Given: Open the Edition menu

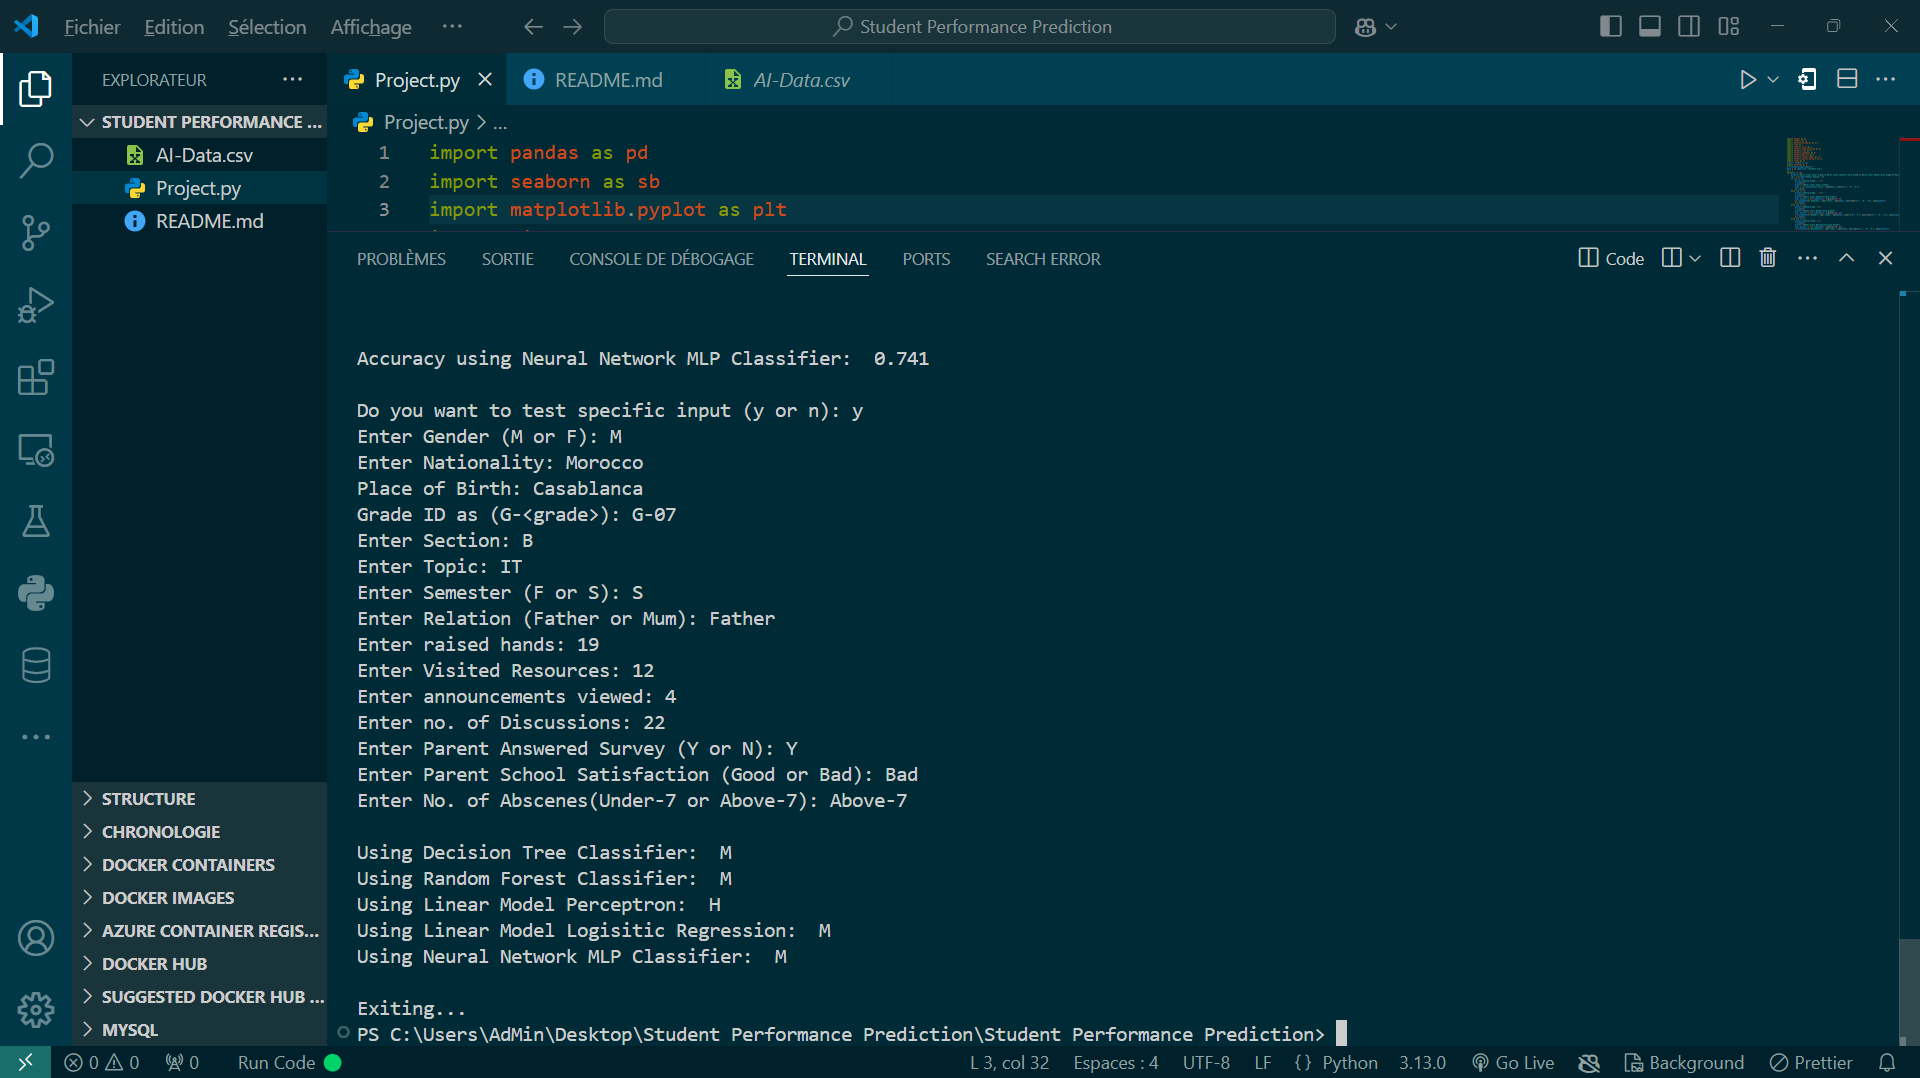Looking at the screenshot, I should click(x=174, y=27).
